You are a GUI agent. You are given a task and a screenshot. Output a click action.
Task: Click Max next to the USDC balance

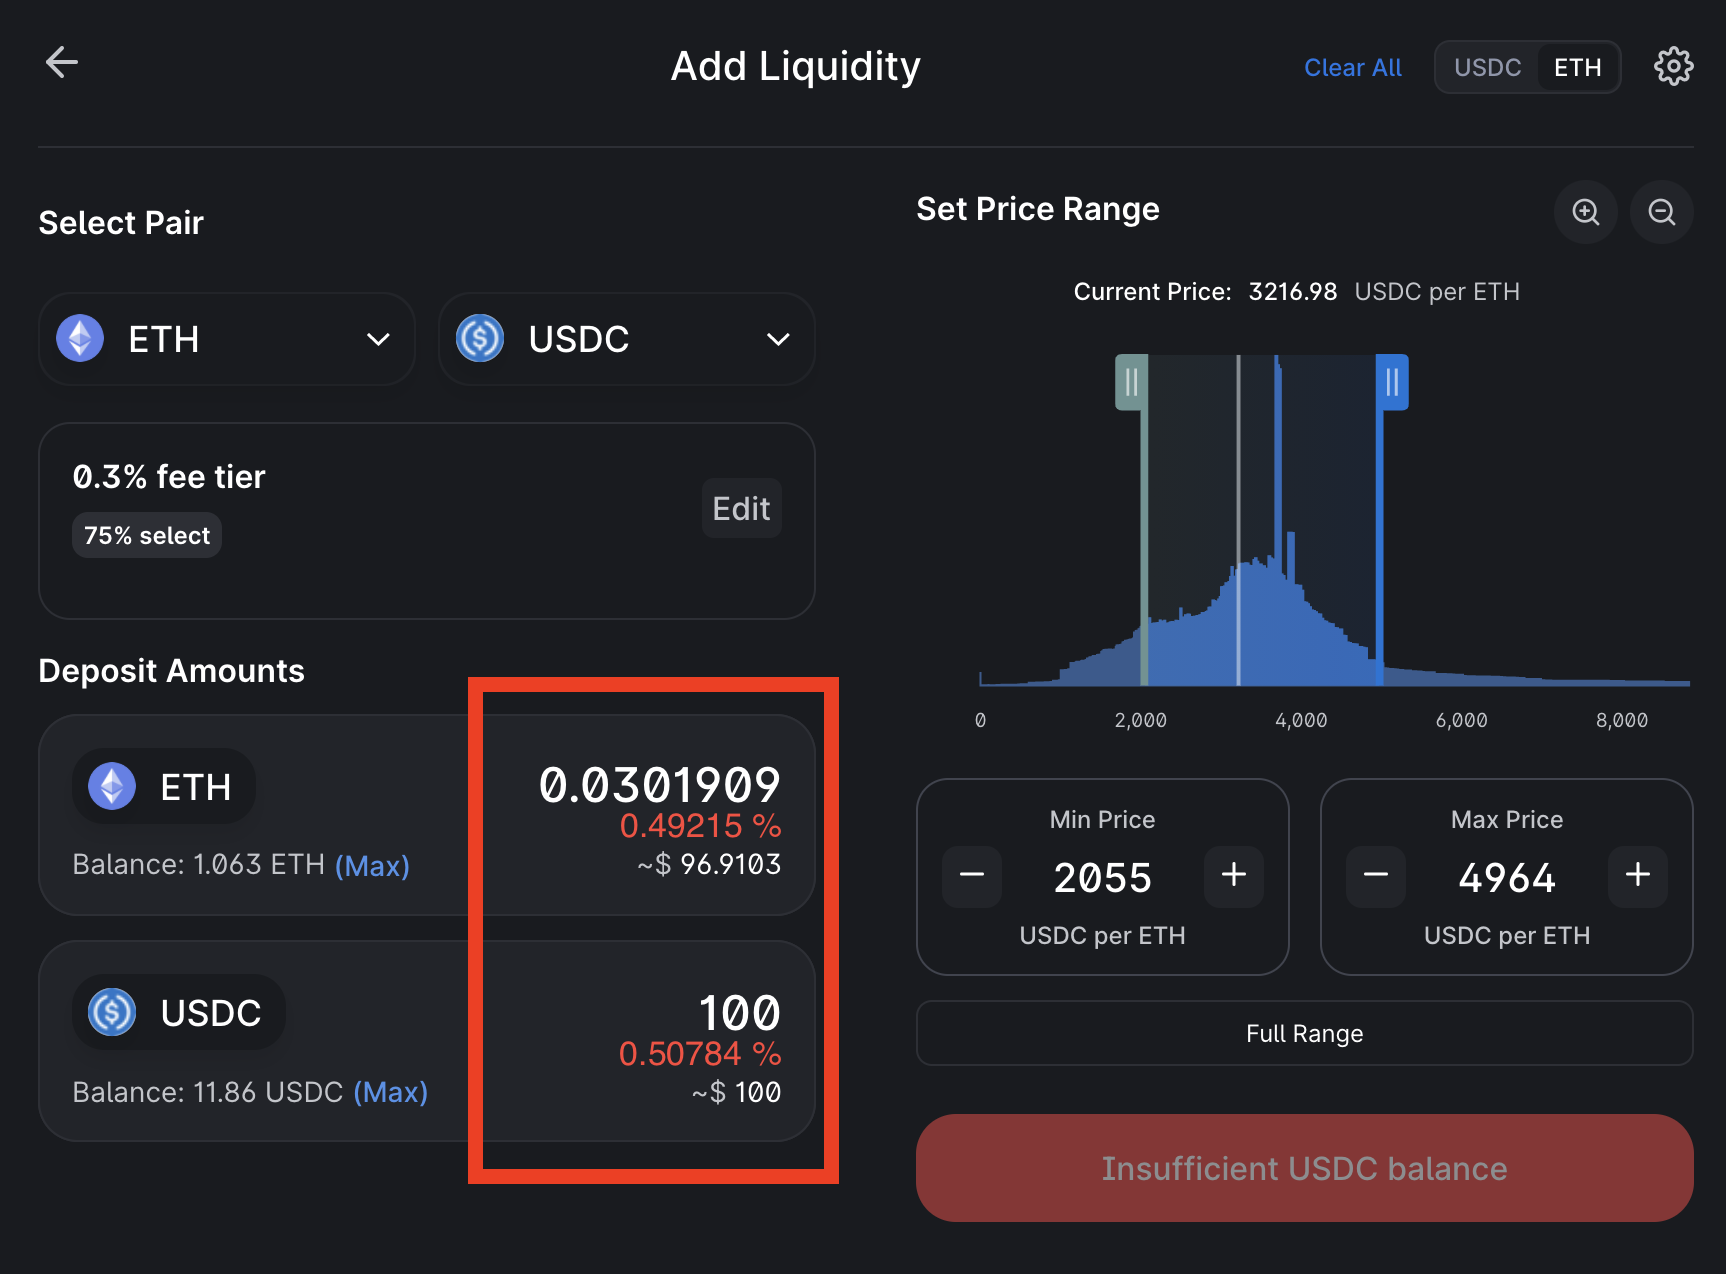(x=390, y=1092)
